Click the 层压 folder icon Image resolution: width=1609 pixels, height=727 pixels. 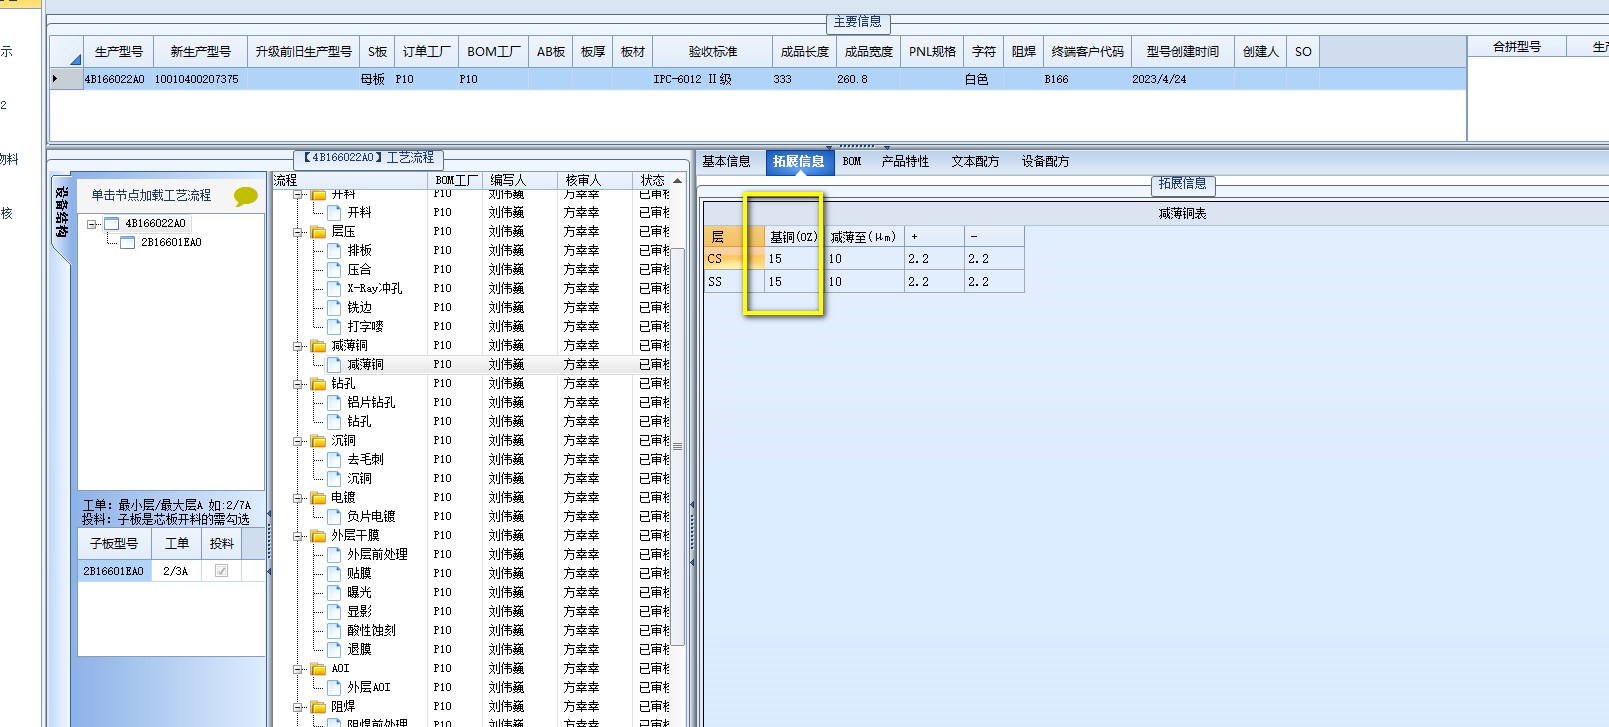319,232
